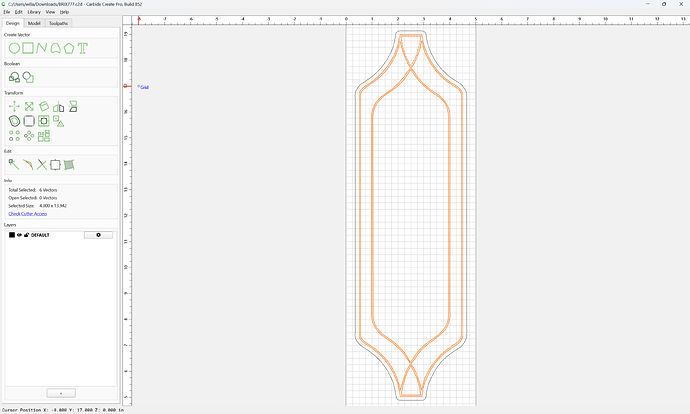The height and width of the screenshot is (414, 690).
Task: Follow the Check Cutter Access link
Action: click(28, 214)
